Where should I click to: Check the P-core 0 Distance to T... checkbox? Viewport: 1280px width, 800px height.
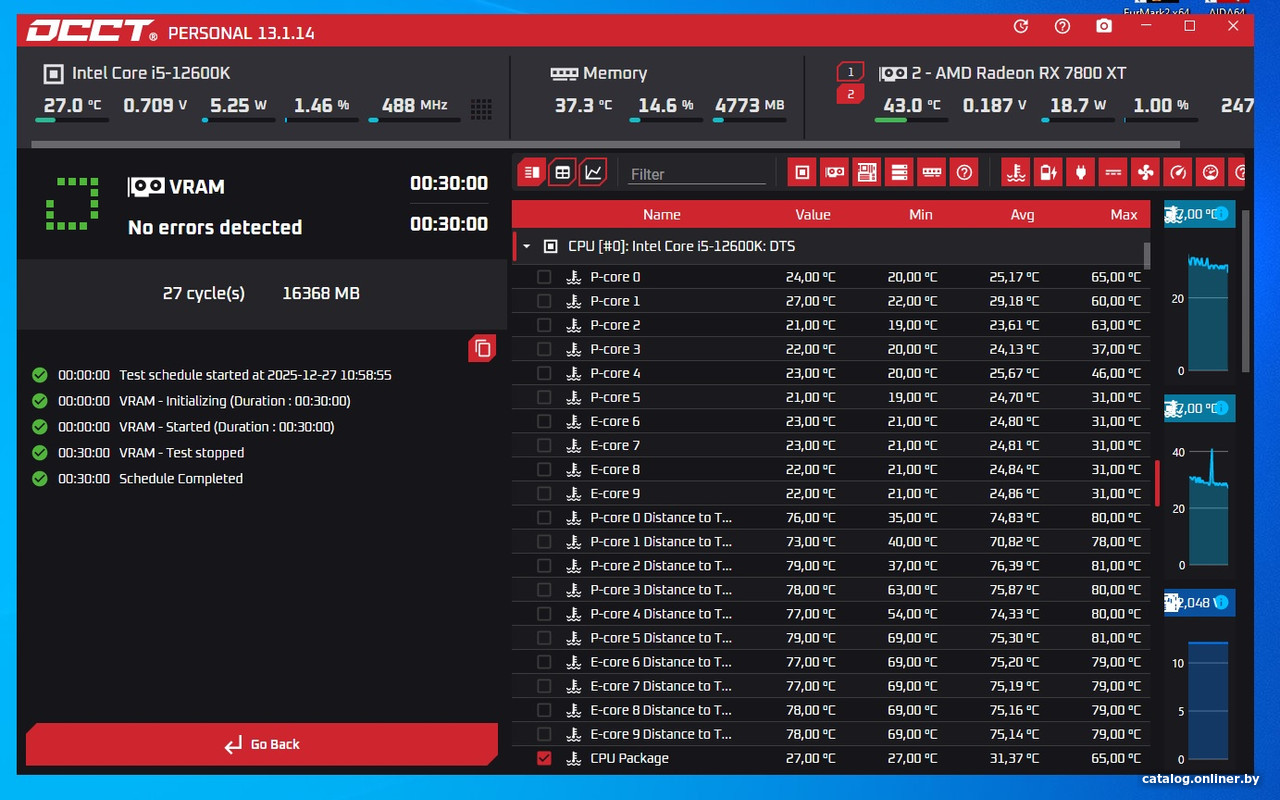click(x=544, y=517)
